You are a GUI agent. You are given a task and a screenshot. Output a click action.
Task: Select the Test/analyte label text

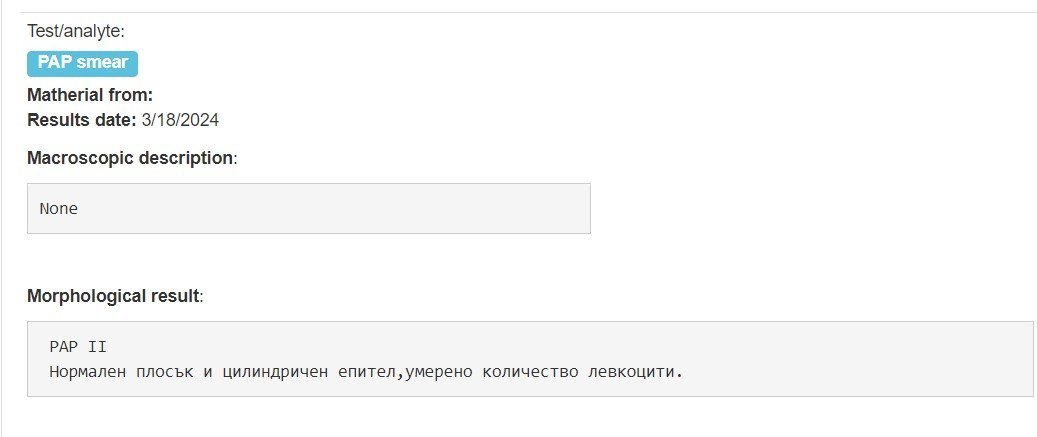[x=75, y=30]
